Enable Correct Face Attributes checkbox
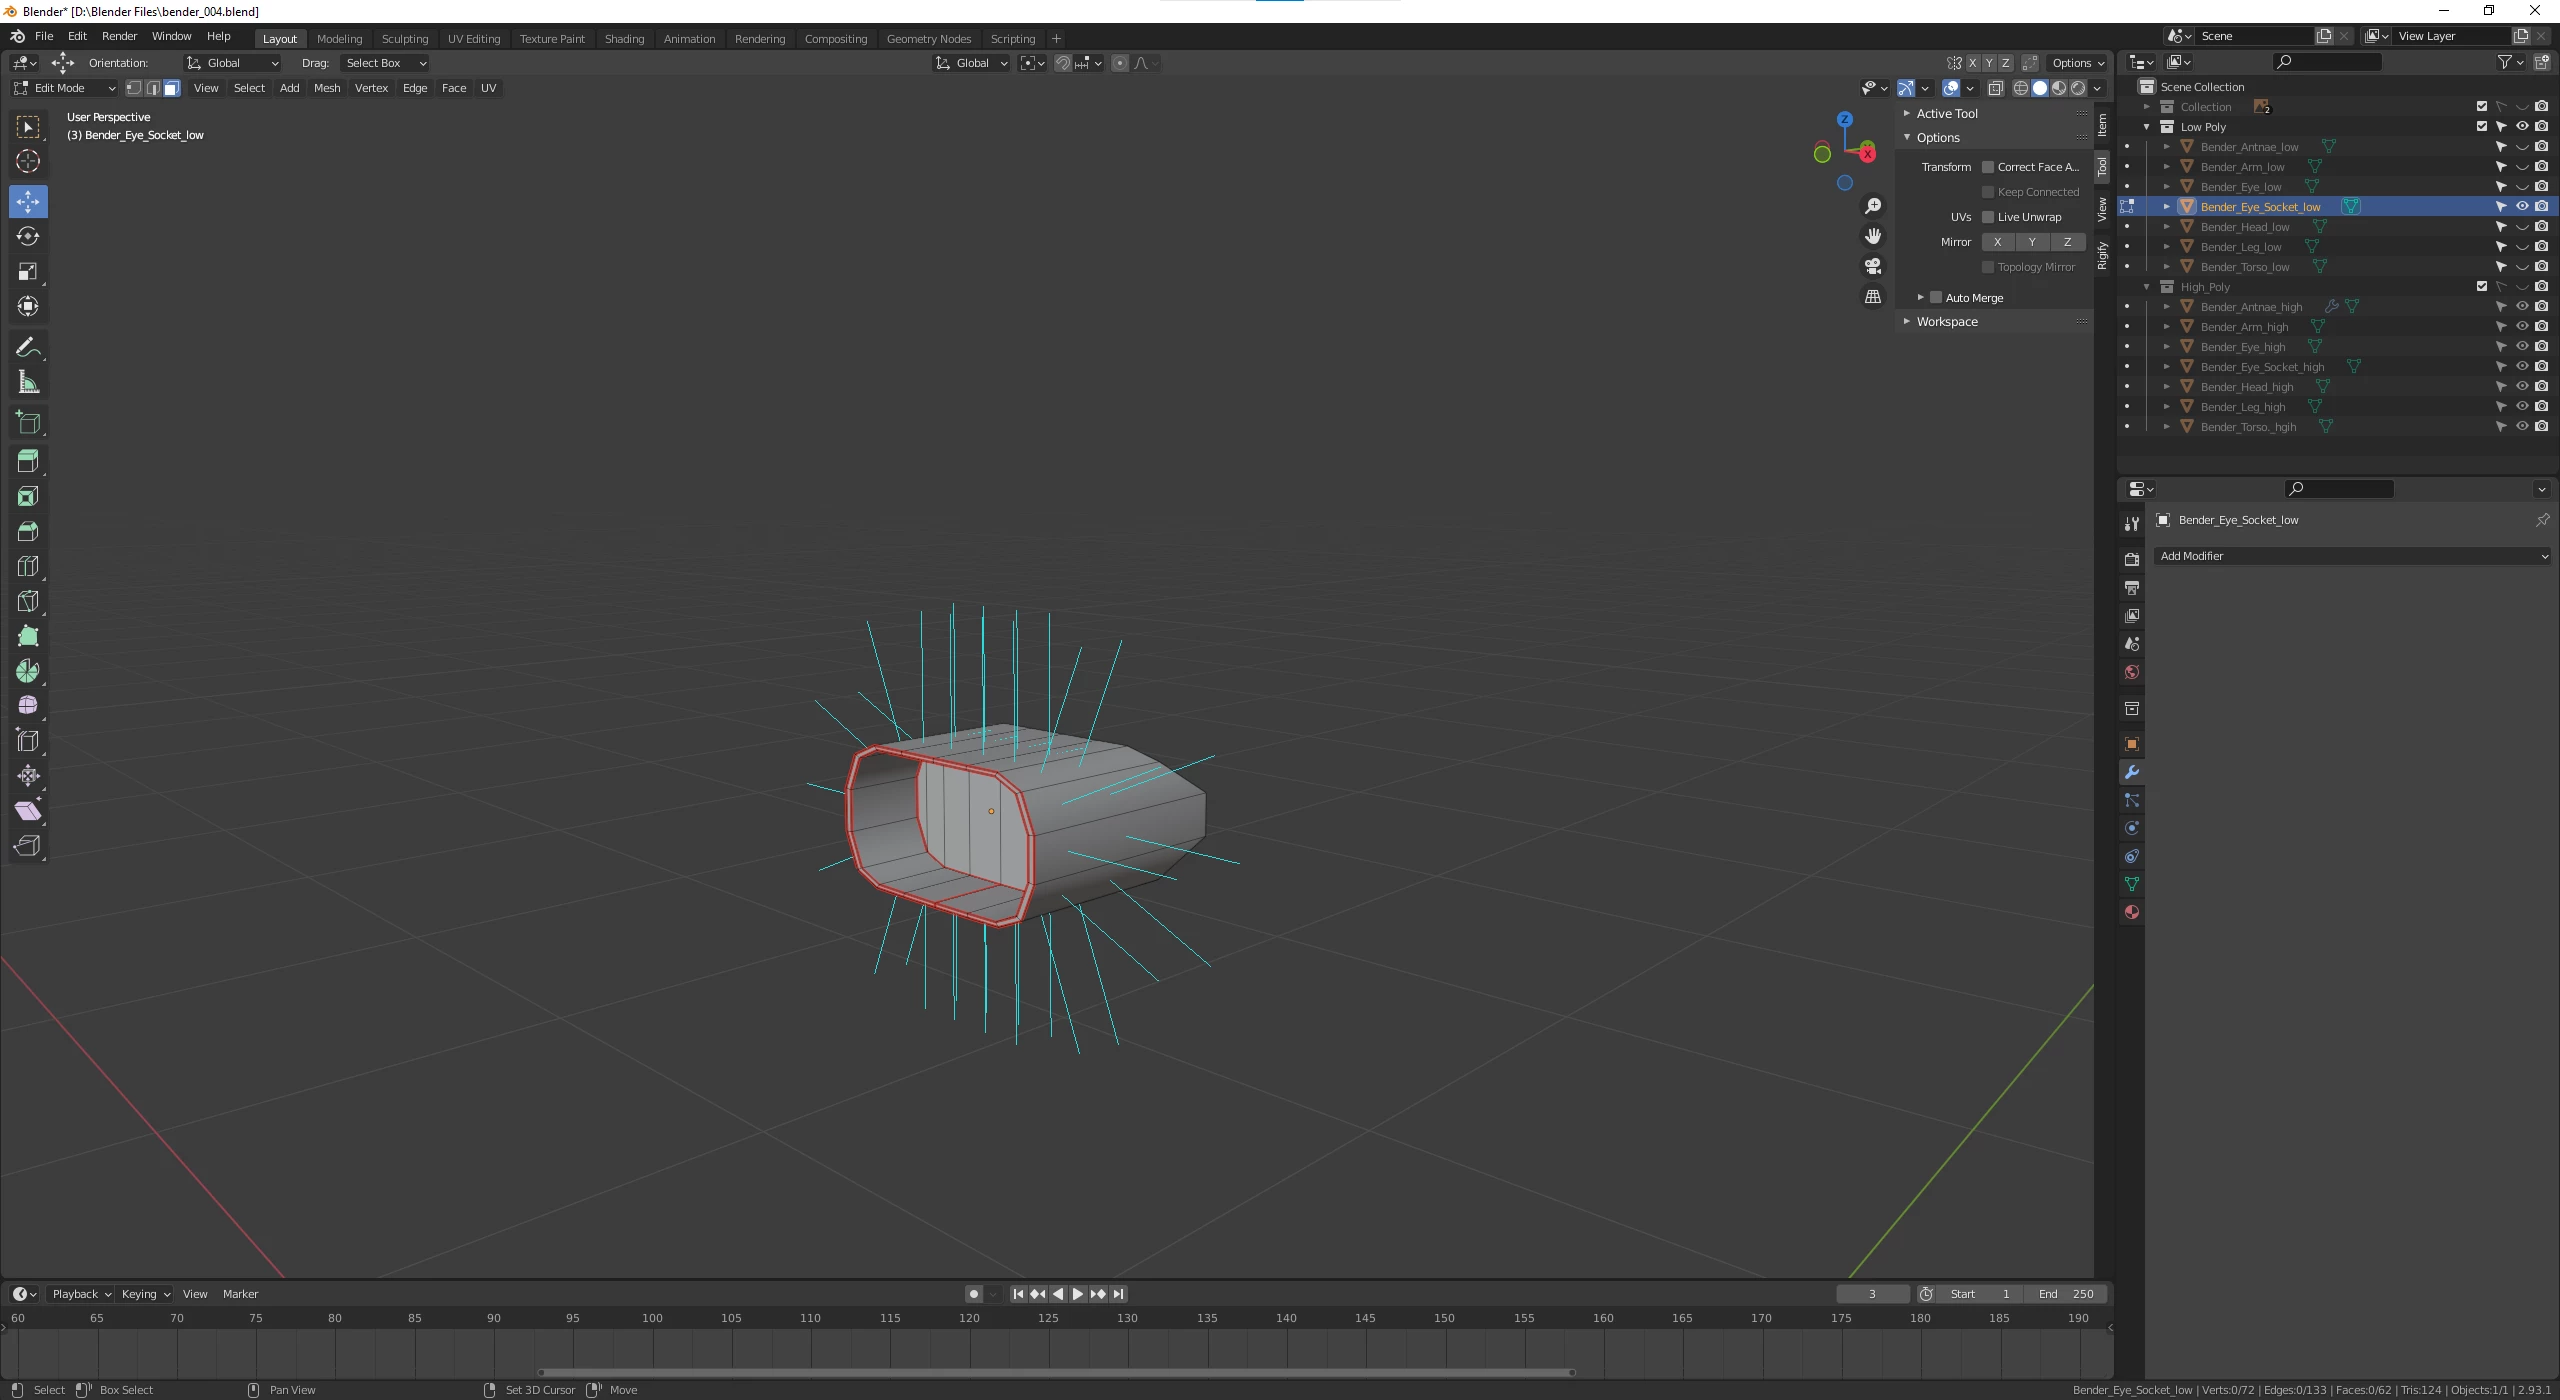Viewport: 2560px width, 1400px height. (x=1988, y=167)
